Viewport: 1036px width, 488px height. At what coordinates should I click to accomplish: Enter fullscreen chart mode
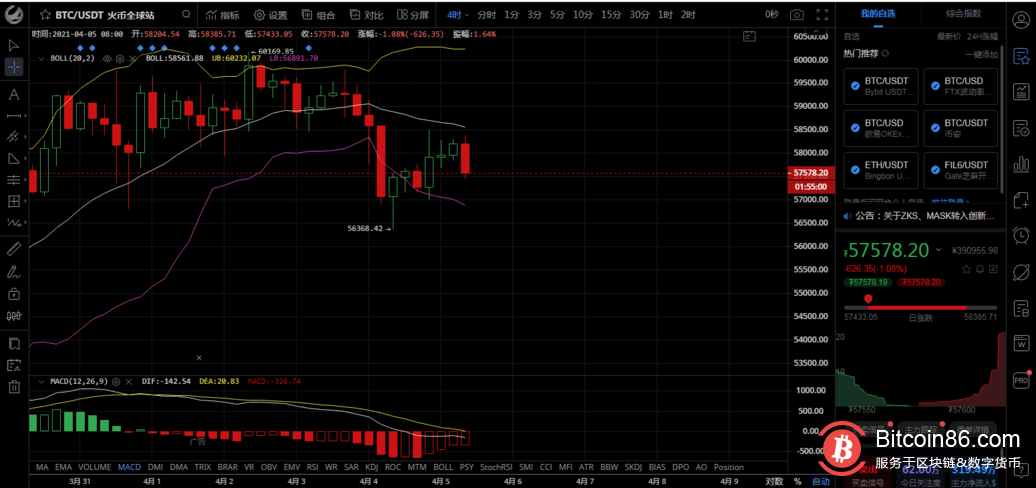(821, 15)
